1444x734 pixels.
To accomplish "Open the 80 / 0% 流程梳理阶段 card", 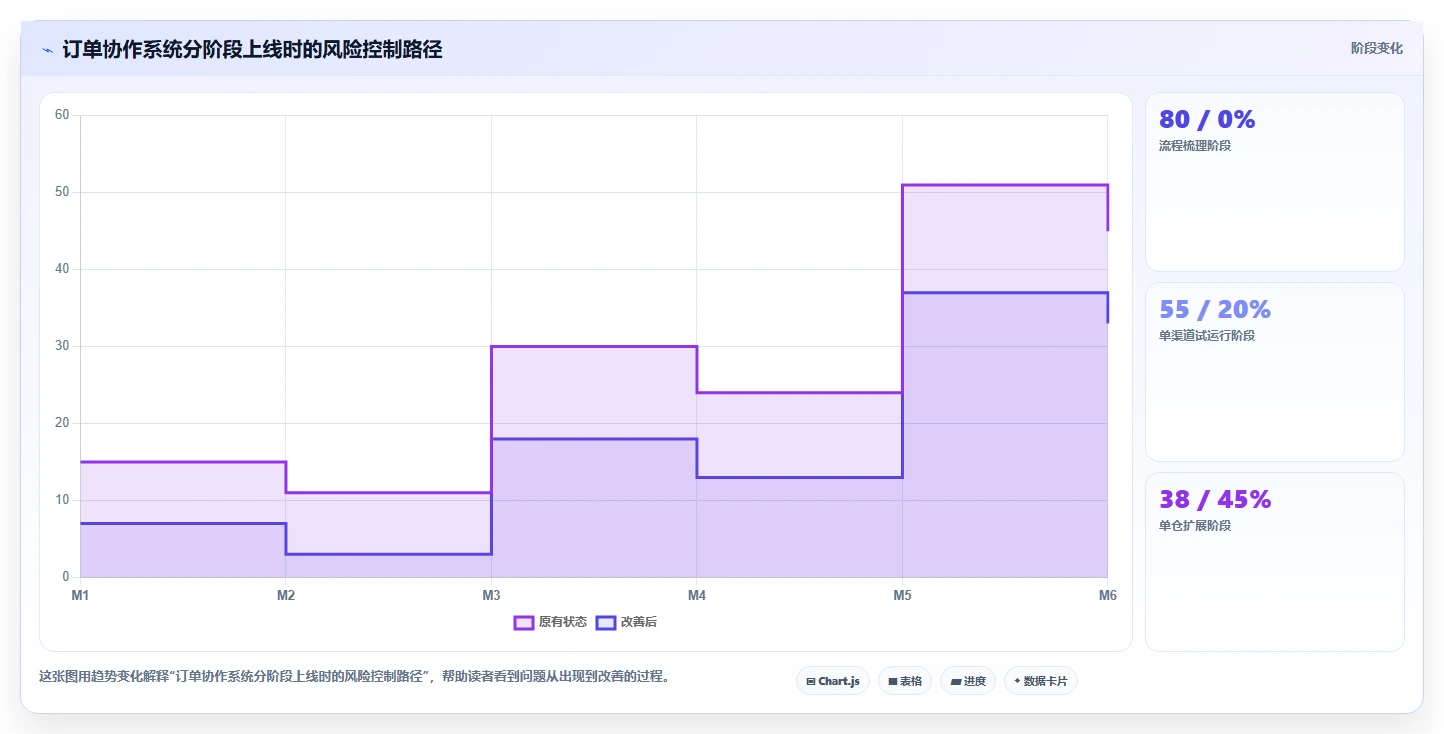I will coord(1275,182).
